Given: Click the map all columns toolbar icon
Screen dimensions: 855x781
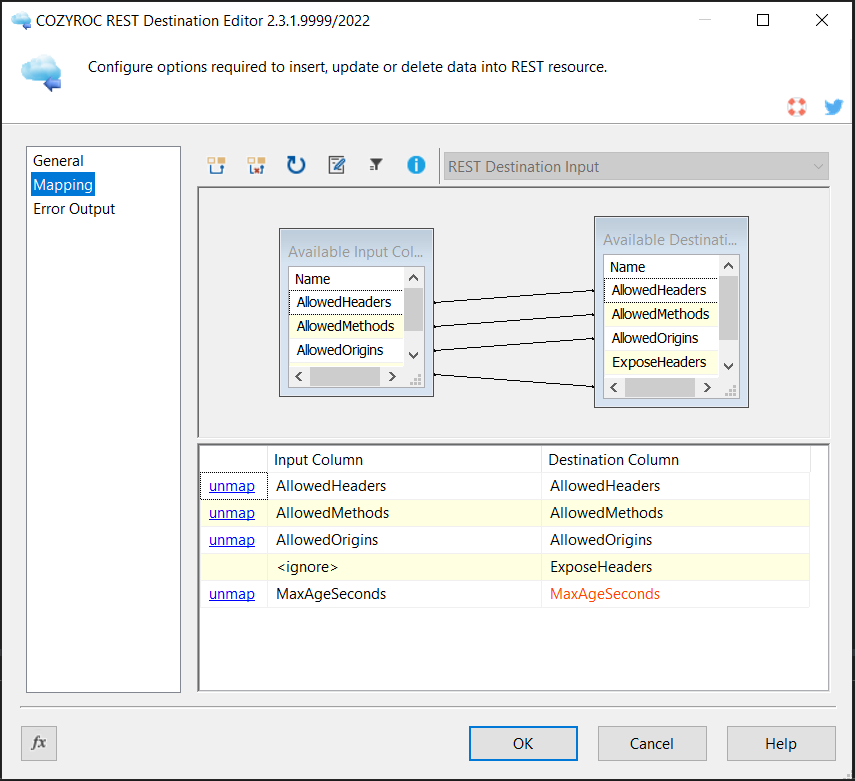Looking at the screenshot, I should click(216, 166).
